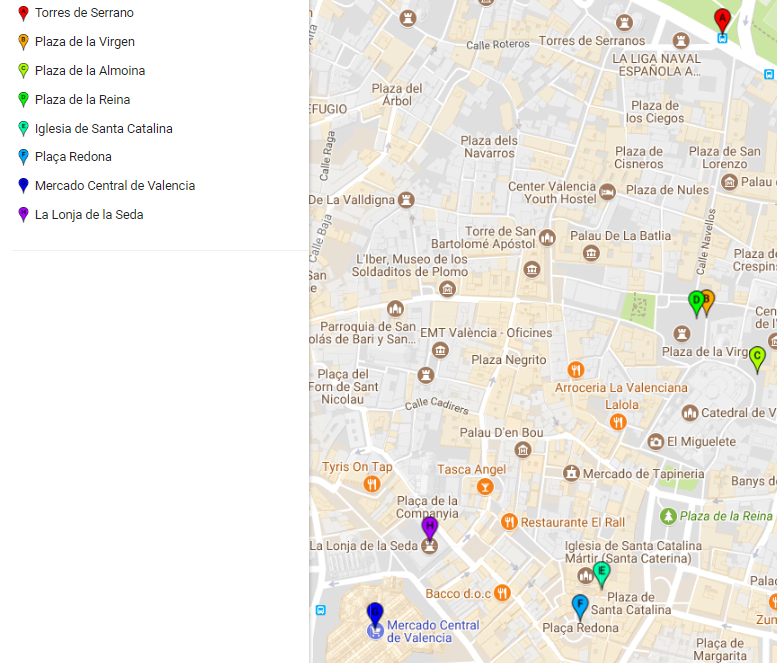Click the El Miguelete camera icon
The width and height of the screenshot is (777, 663).
coord(655,441)
